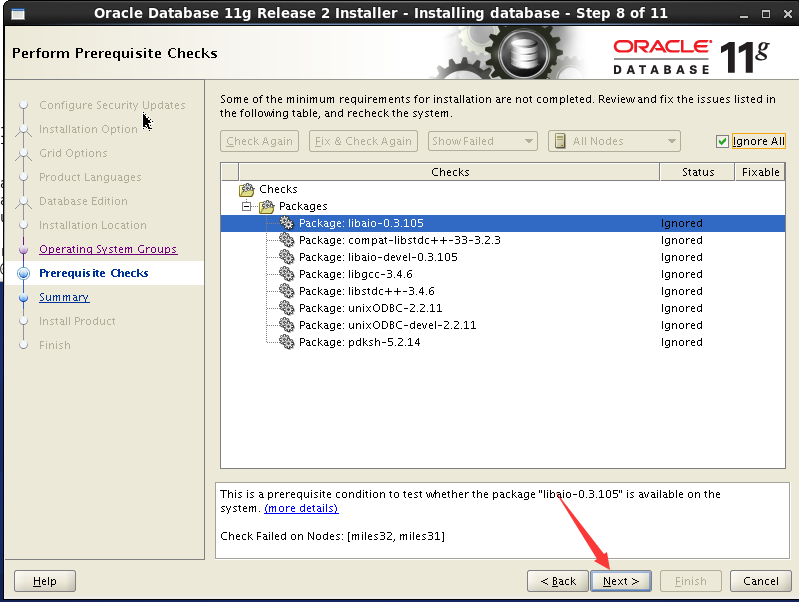The height and width of the screenshot is (602, 799).
Task: Click the Configure Security Updates step
Action: [112, 105]
